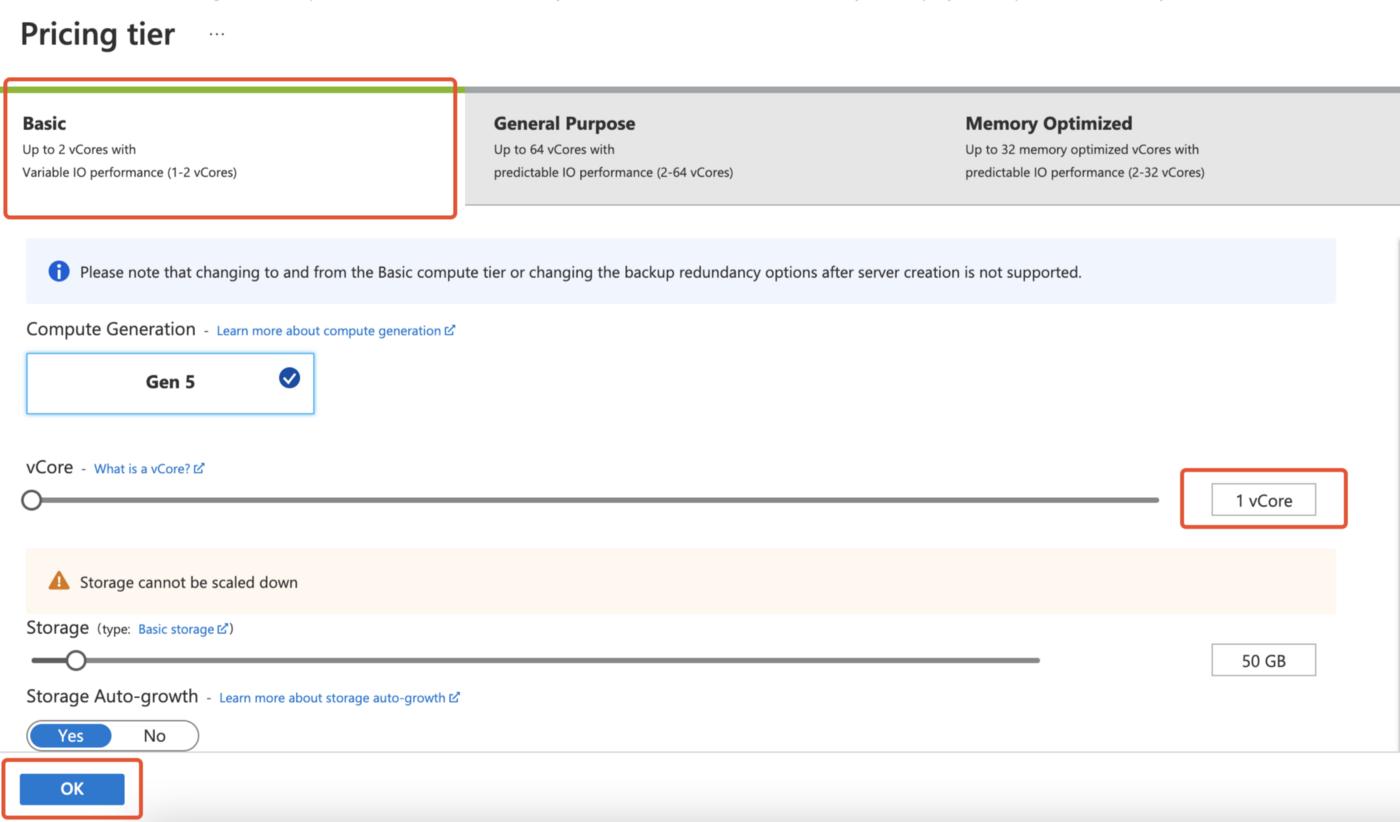Click the orange storage warning triangle icon
1400x822 pixels.
[x=59, y=581]
